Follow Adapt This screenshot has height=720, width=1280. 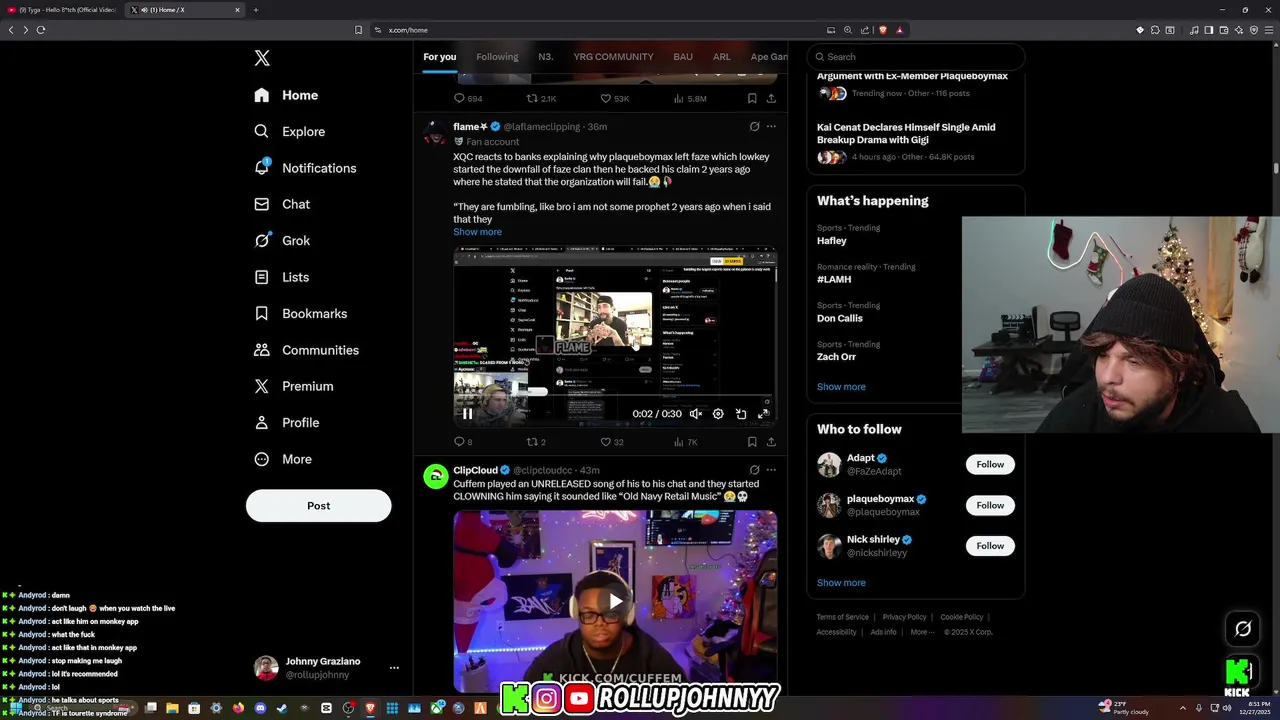click(990, 464)
